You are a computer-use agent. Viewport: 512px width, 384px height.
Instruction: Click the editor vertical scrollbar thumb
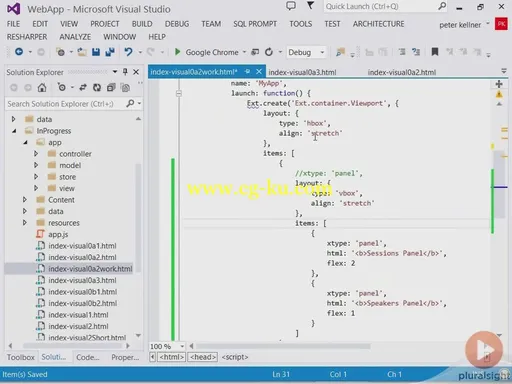coord(500,184)
